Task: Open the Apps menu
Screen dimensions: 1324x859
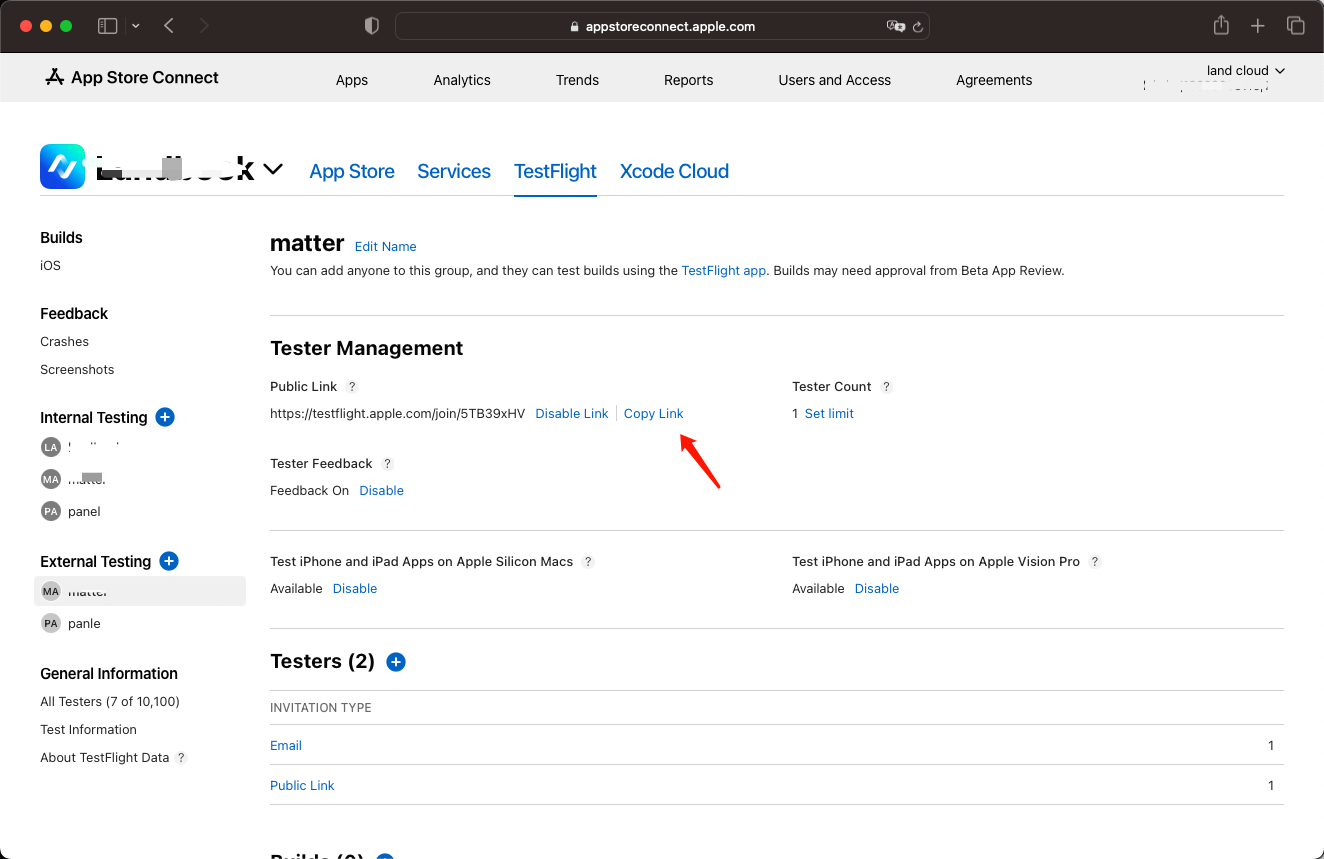Action: pos(352,80)
